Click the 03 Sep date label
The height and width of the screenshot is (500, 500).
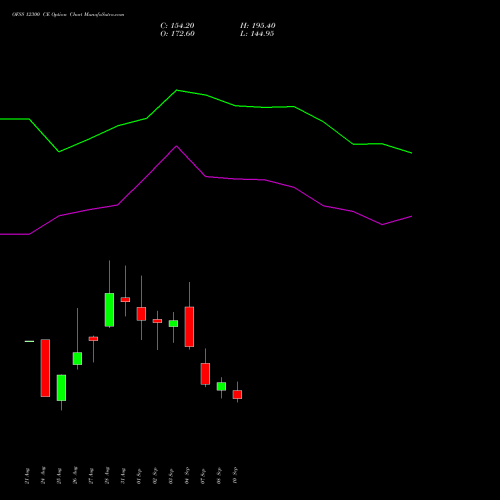(x=171, y=476)
